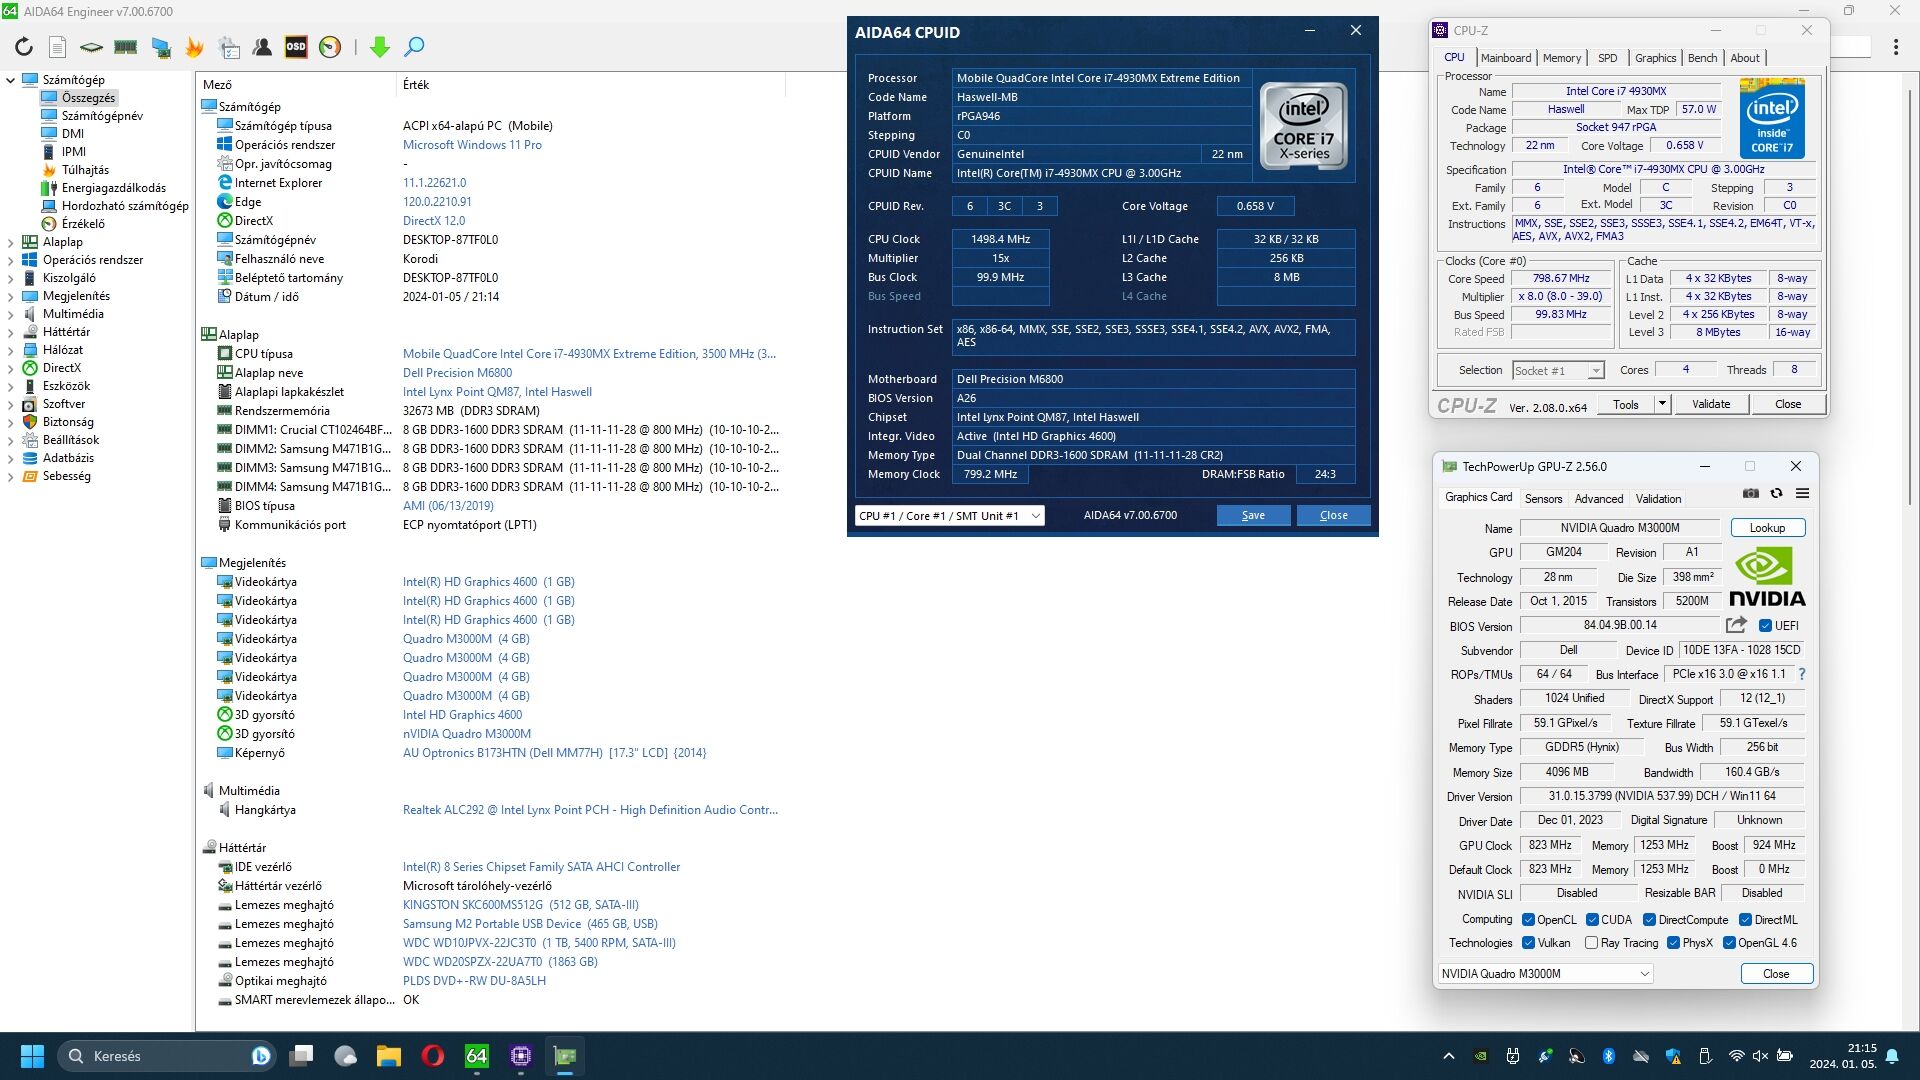This screenshot has width=1920, height=1080.
Task: Toggle the Ray Tracing checkbox
Action: (1591, 943)
